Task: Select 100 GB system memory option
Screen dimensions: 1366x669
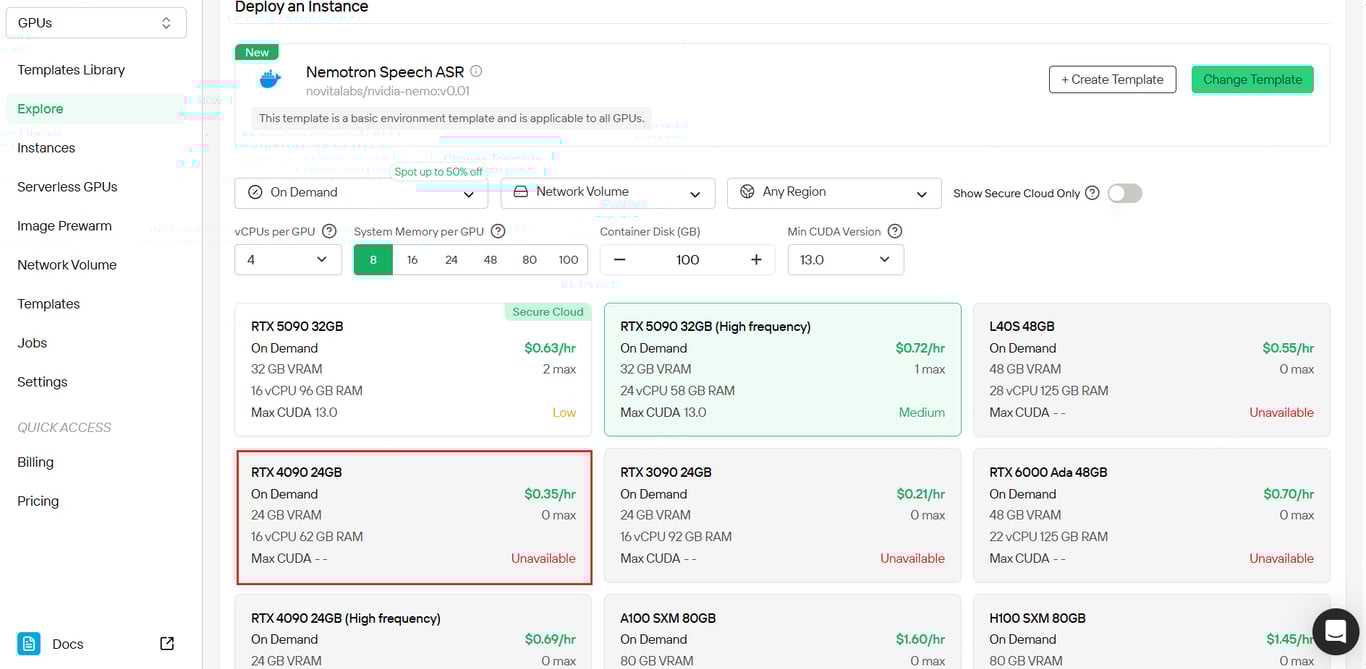Action: click(x=568, y=260)
